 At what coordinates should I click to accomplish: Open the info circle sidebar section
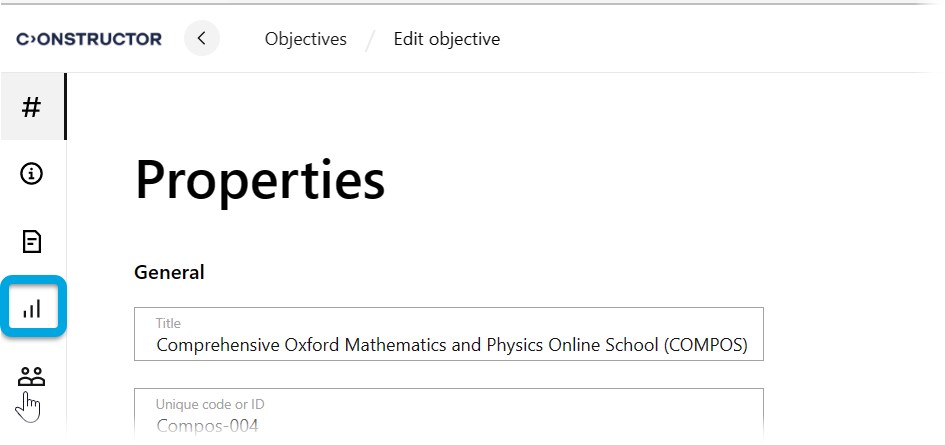point(32,174)
